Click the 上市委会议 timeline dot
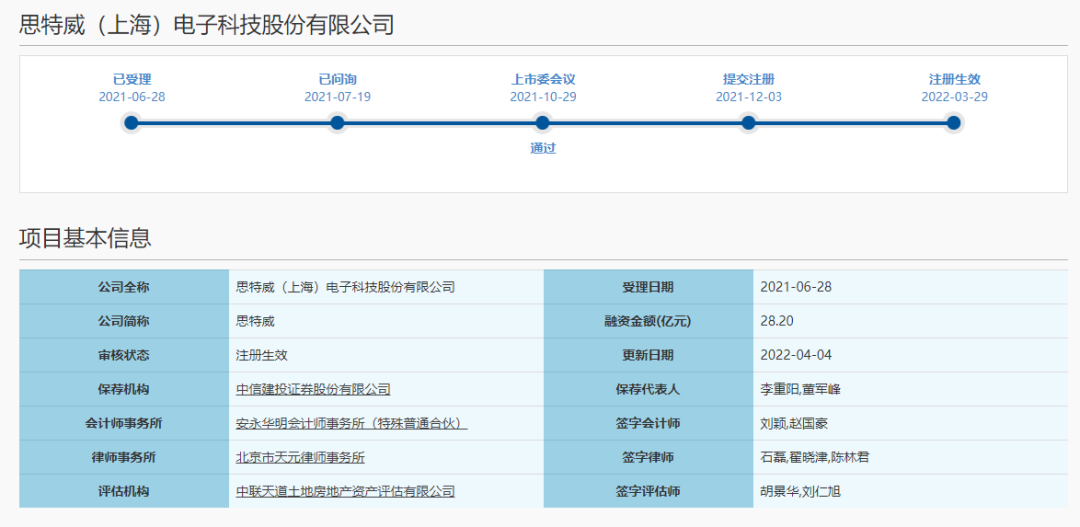The height and width of the screenshot is (527, 1080). (x=543, y=123)
